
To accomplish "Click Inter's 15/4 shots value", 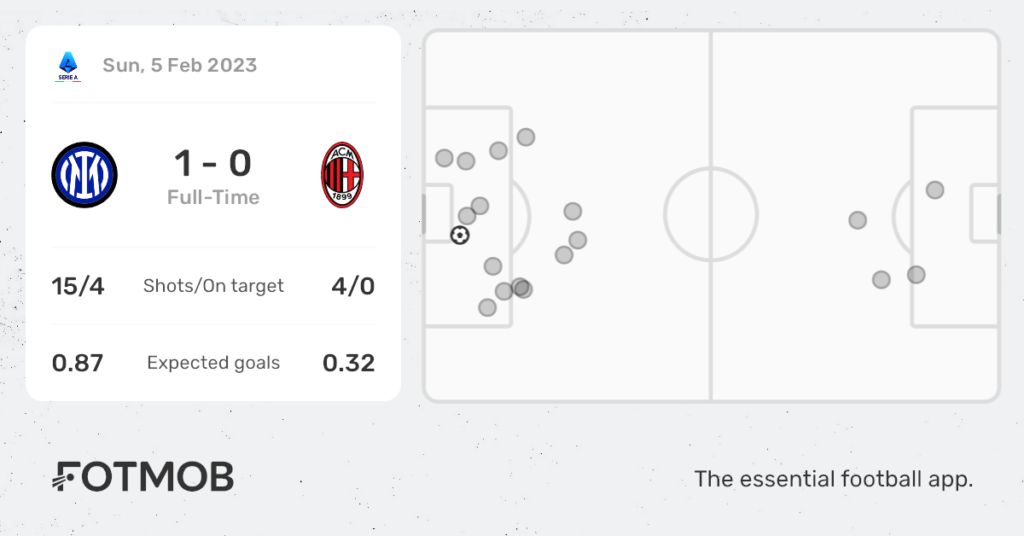I will (x=78, y=286).
